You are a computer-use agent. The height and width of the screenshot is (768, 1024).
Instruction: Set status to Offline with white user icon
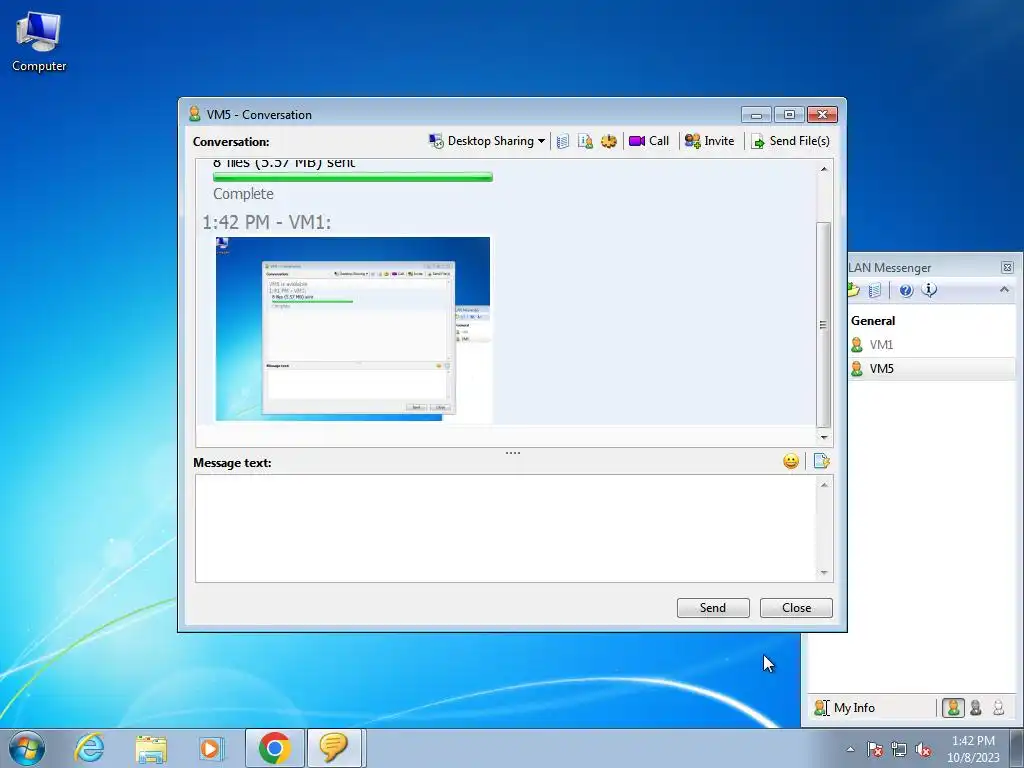tap(998, 708)
